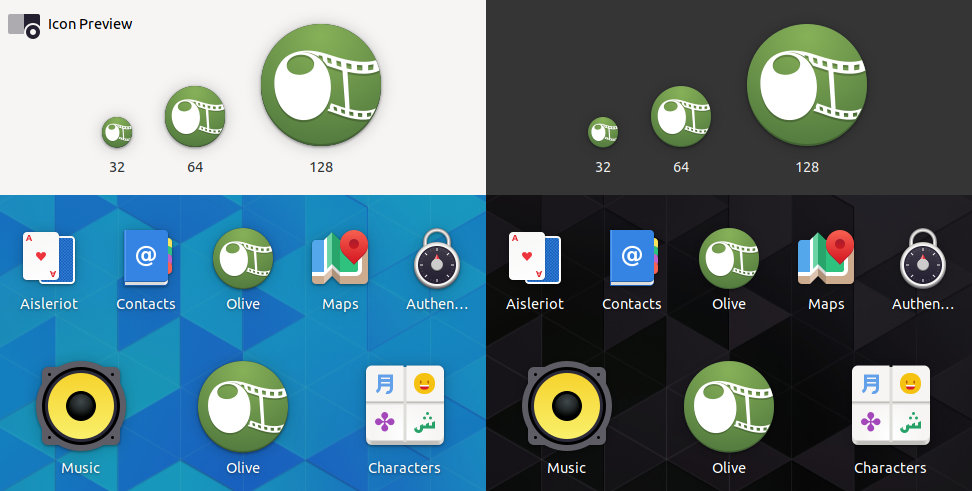Click the Contacts label on dark background

click(632, 304)
